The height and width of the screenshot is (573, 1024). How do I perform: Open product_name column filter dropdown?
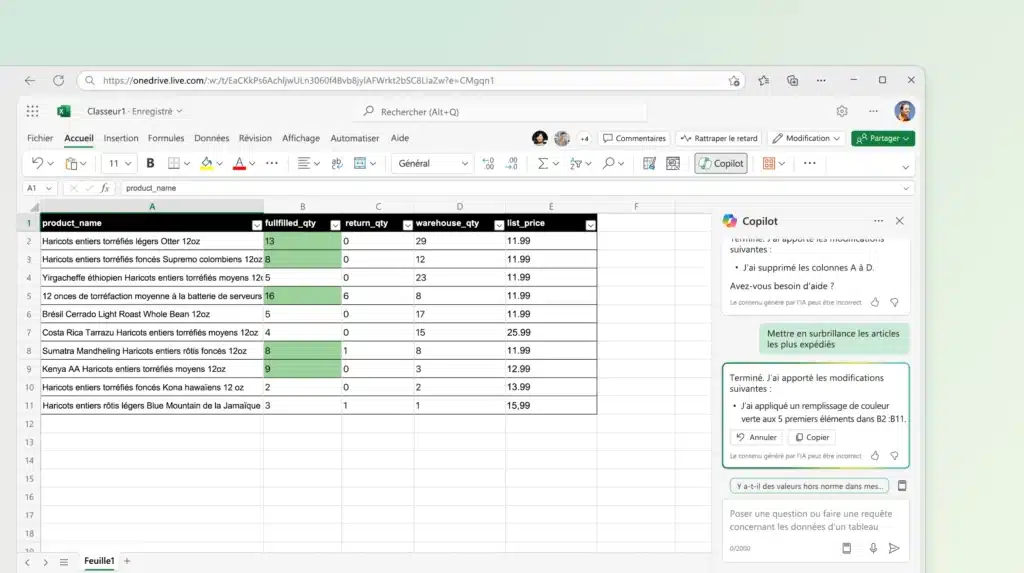(x=257, y=225)
